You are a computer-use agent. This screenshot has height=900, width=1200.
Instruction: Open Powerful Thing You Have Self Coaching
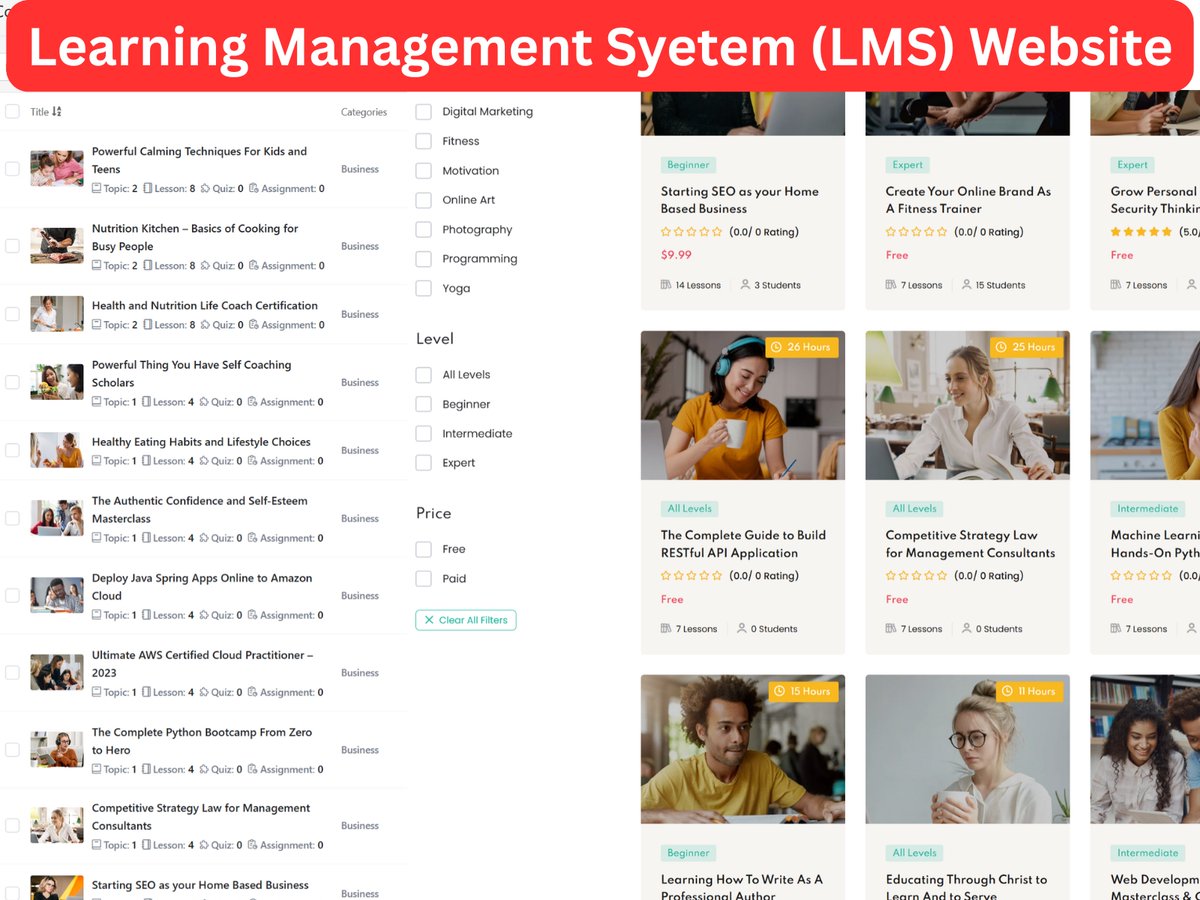click(x=192, y=374)
